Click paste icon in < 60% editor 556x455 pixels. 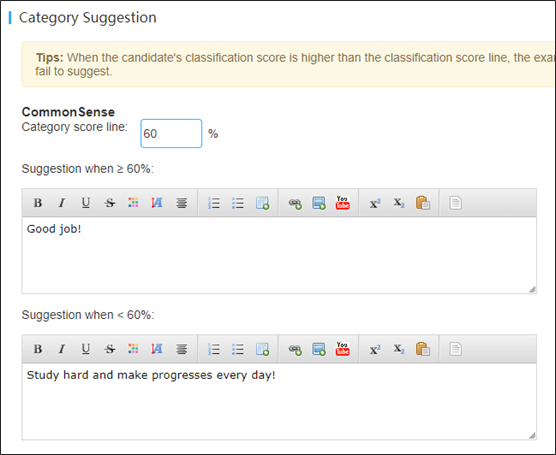pos(423,349)
